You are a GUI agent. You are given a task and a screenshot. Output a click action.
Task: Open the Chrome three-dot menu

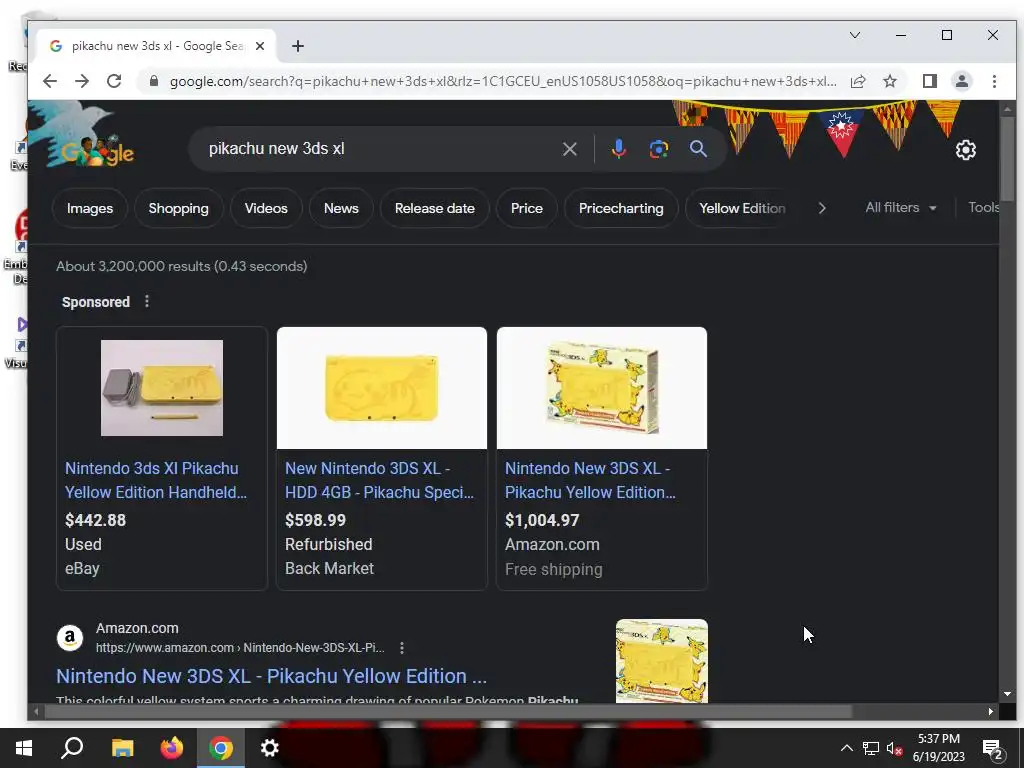994,81
